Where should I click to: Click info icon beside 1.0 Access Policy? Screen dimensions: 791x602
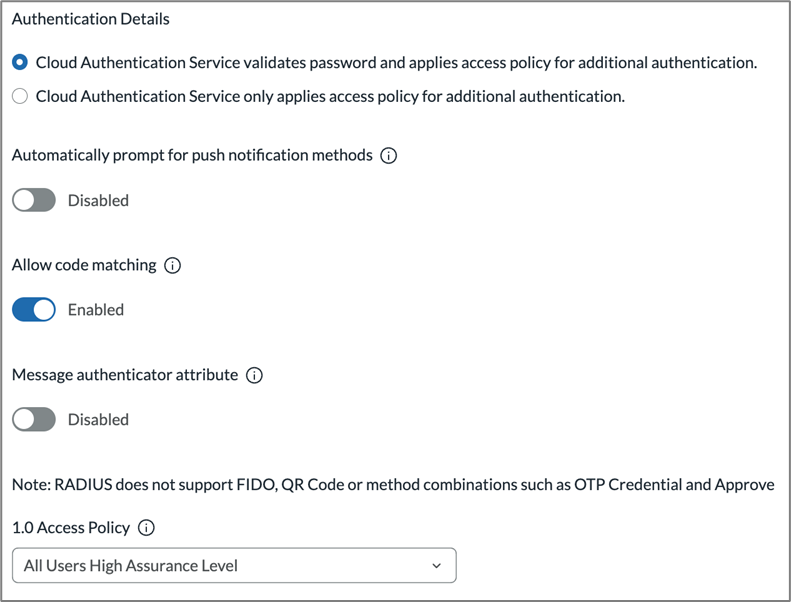[146, 528]
